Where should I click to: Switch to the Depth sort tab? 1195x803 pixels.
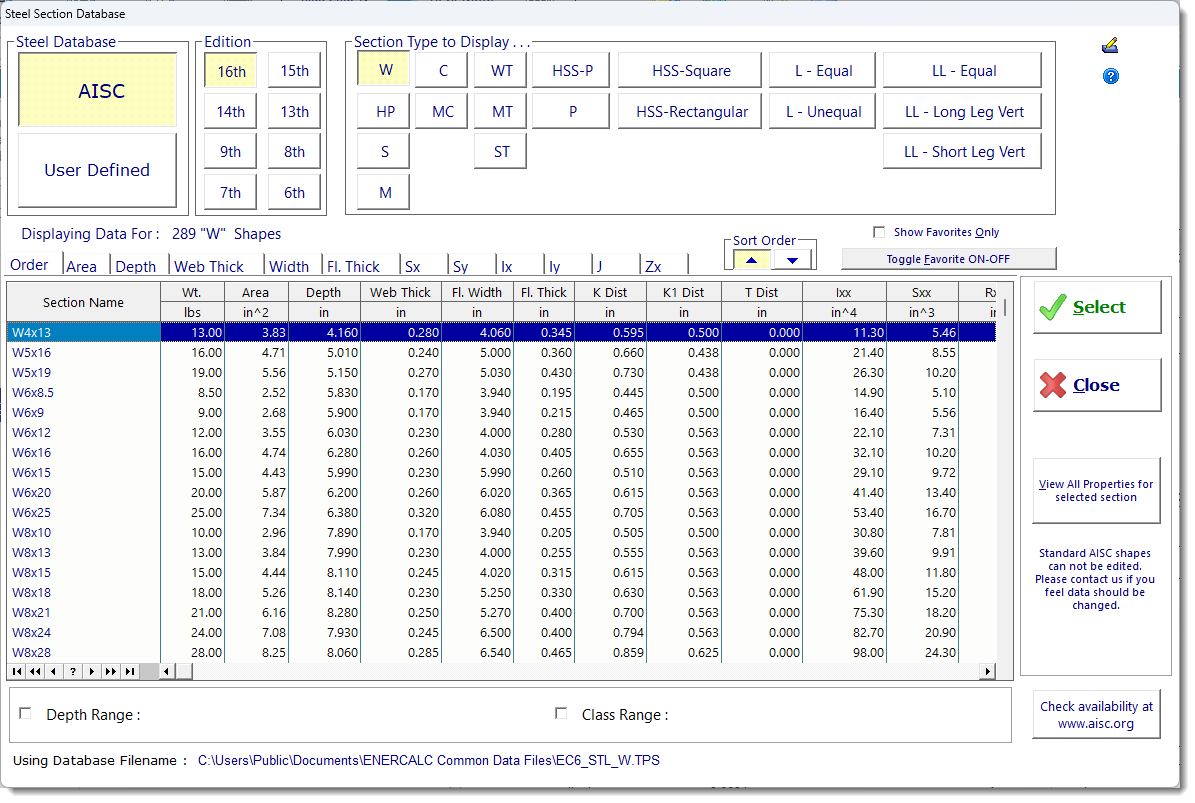point(136,267)
